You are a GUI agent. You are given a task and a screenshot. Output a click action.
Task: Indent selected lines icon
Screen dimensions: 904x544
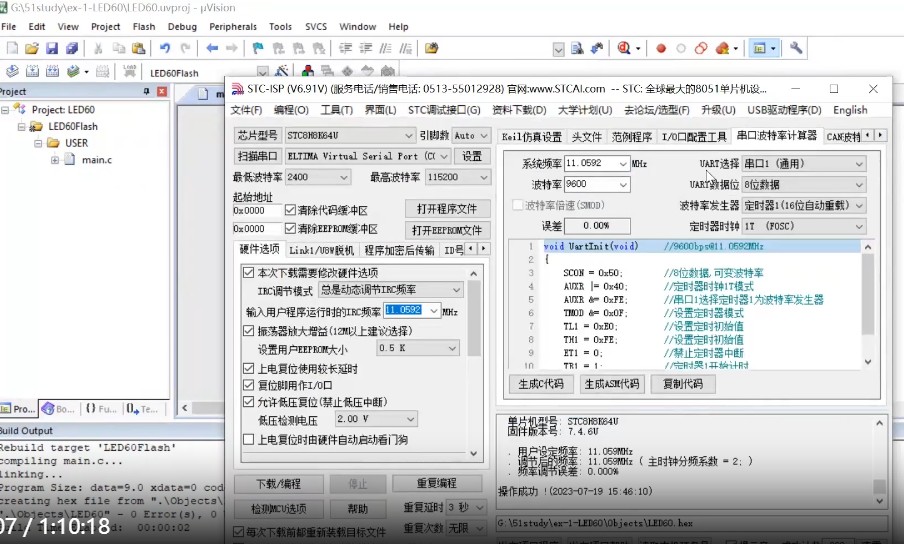345,48
